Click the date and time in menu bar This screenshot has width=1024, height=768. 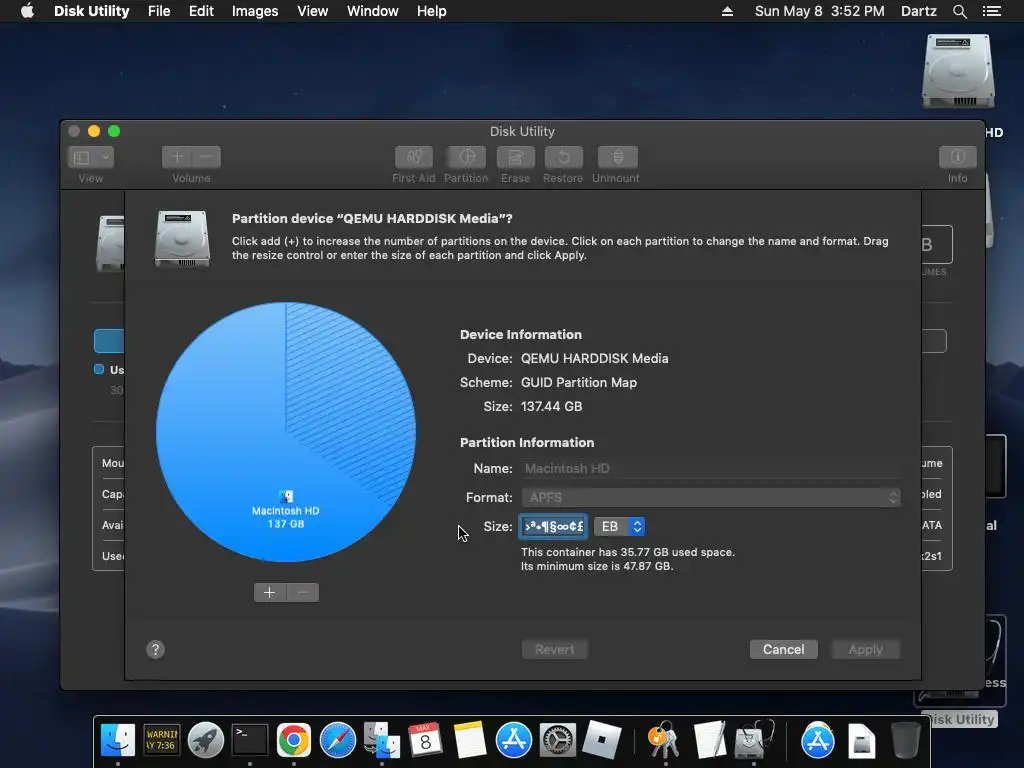coord(820,11)
